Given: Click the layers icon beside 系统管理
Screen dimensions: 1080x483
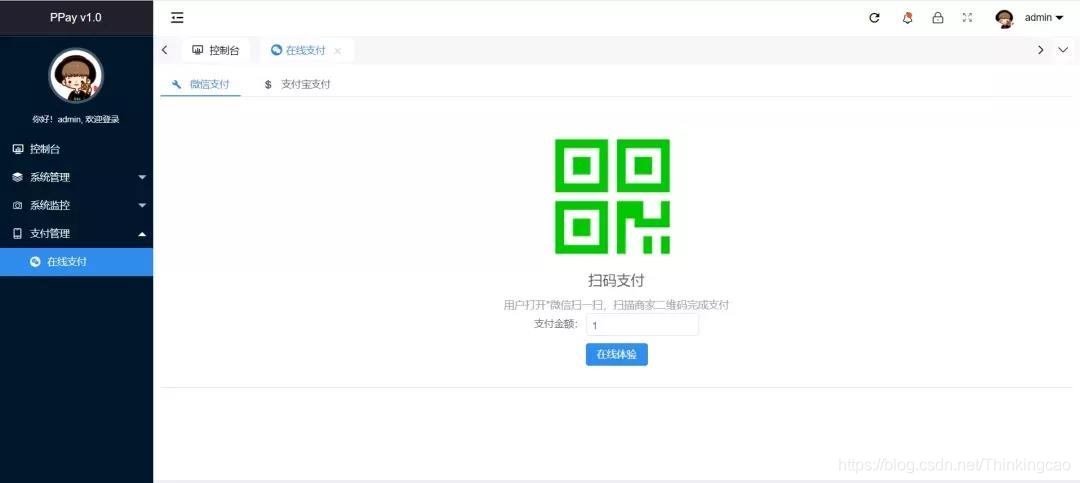Looking at the screenshot, I should (18, 177).
